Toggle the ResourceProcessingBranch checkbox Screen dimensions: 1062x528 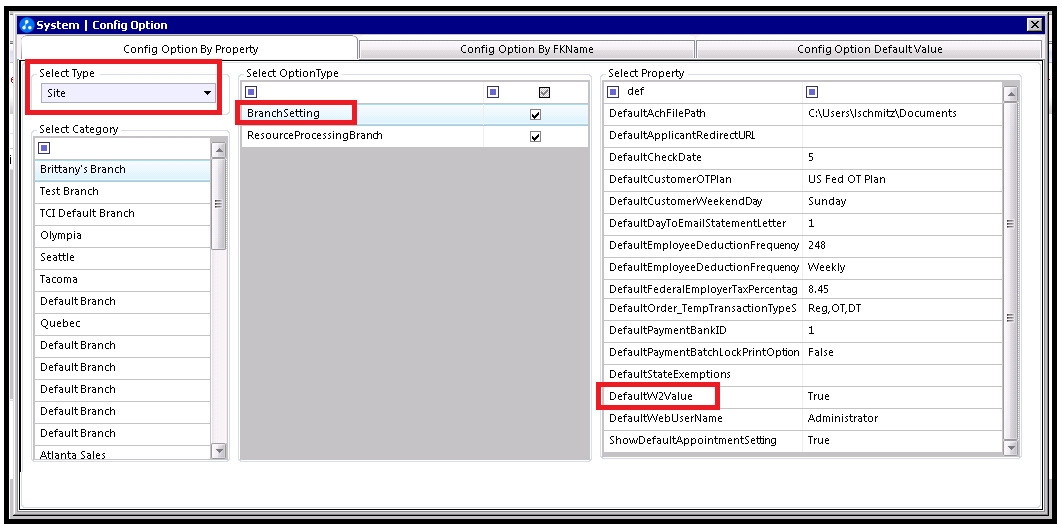tap(536, 136)
